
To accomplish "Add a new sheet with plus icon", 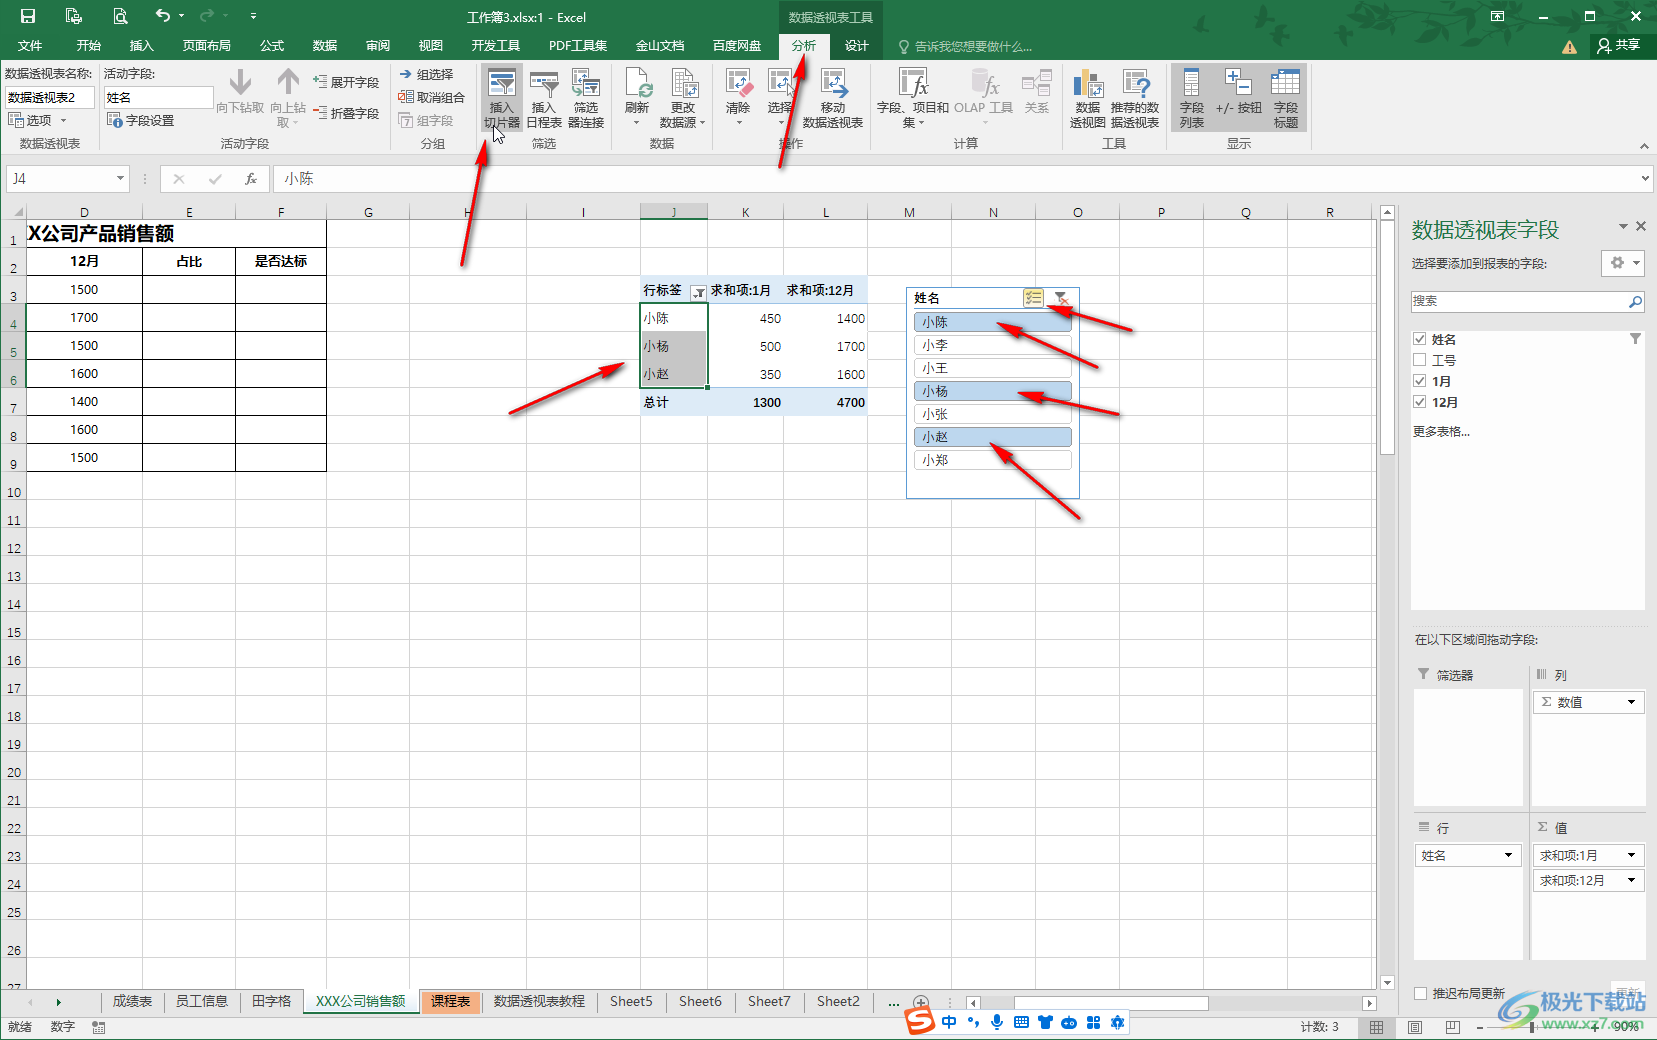I will click(x=921, y=1002).
